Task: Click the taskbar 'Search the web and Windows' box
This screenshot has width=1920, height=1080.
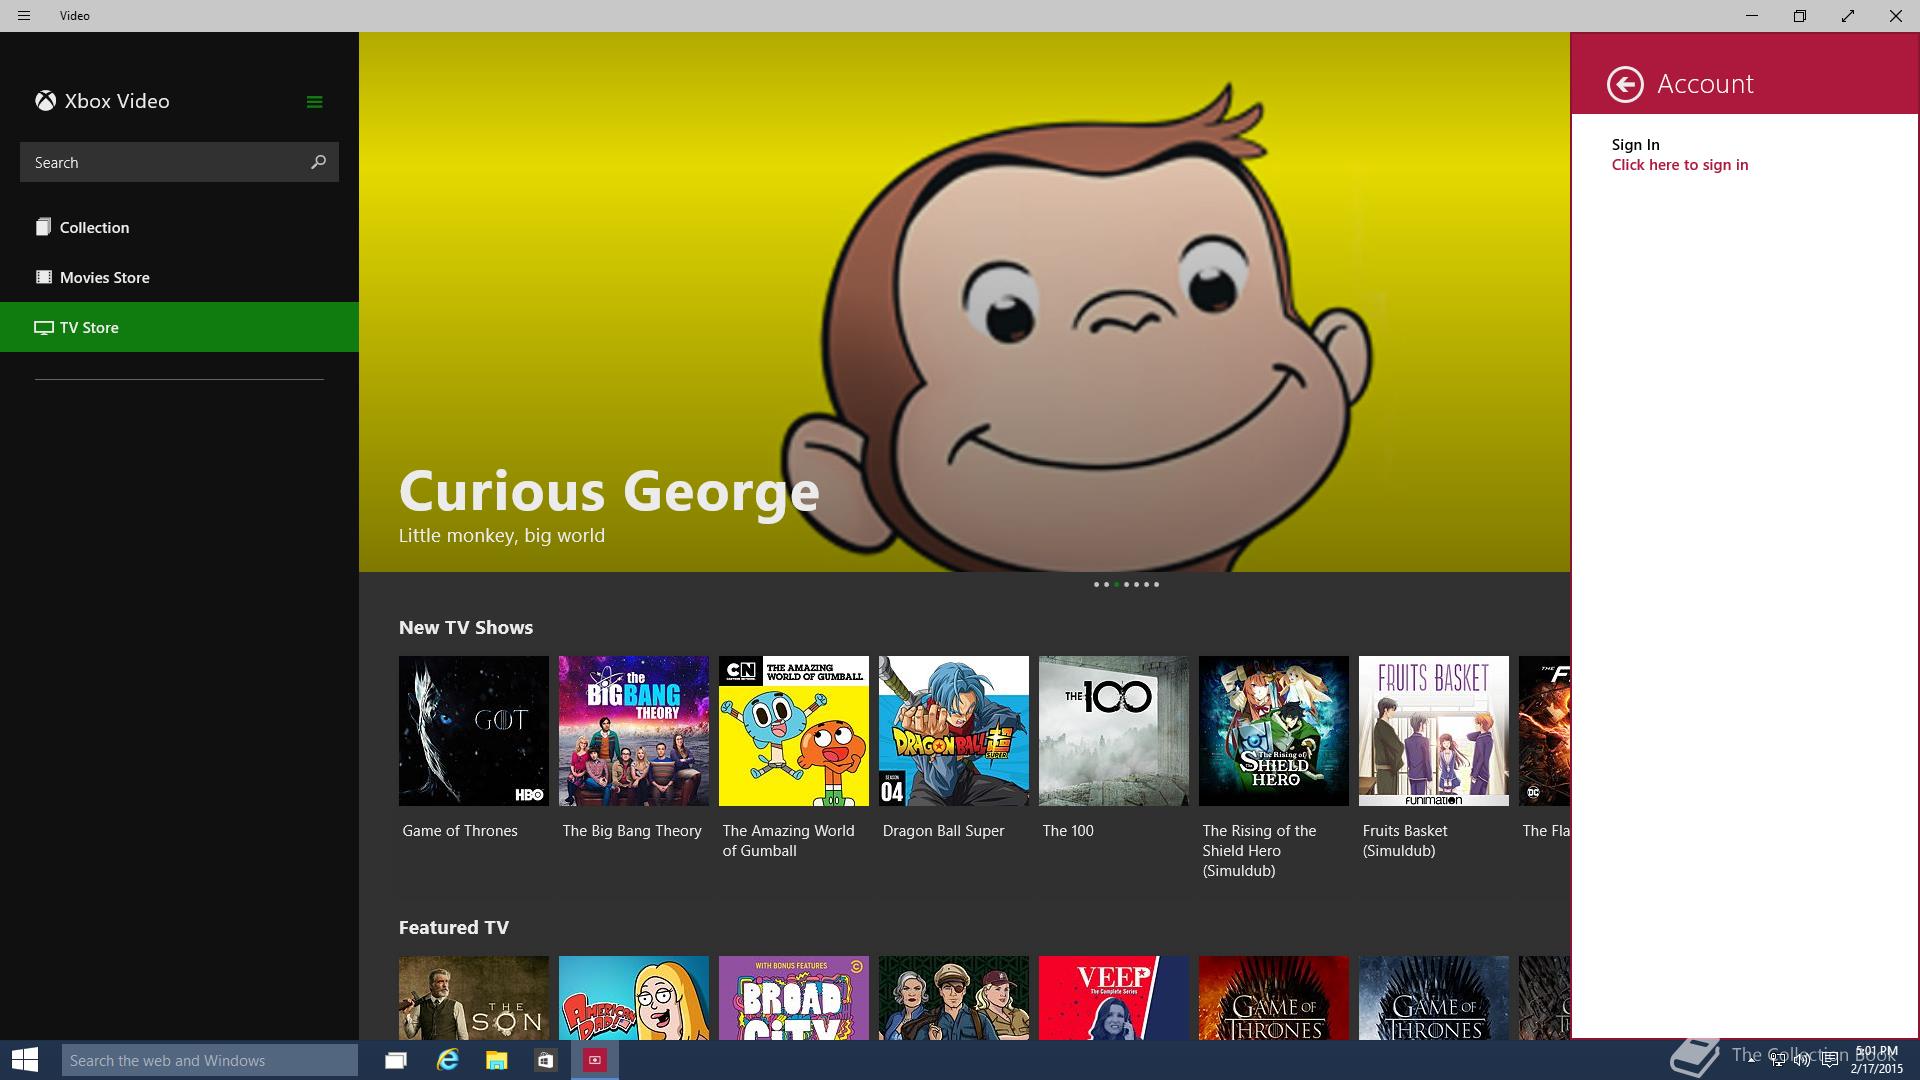Action: 210,1060
